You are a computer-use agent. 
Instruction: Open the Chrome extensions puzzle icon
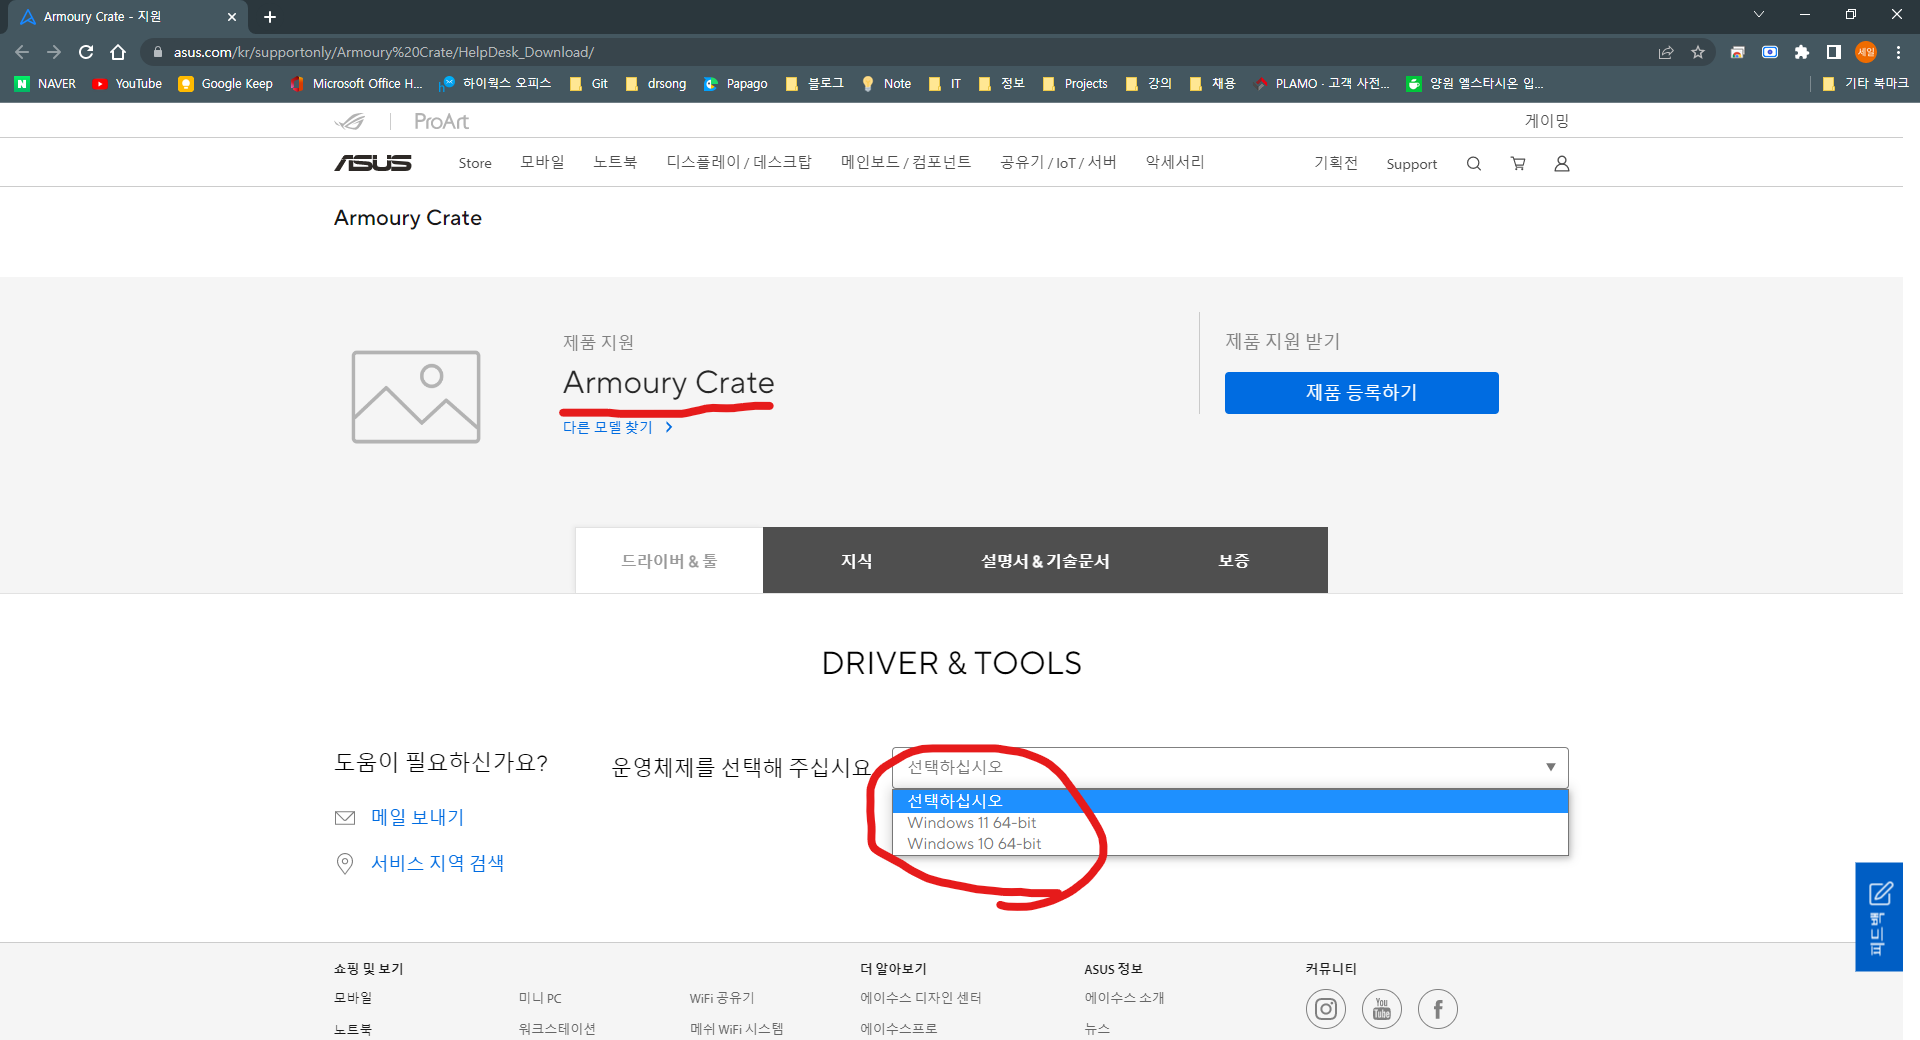(1802, 52)
